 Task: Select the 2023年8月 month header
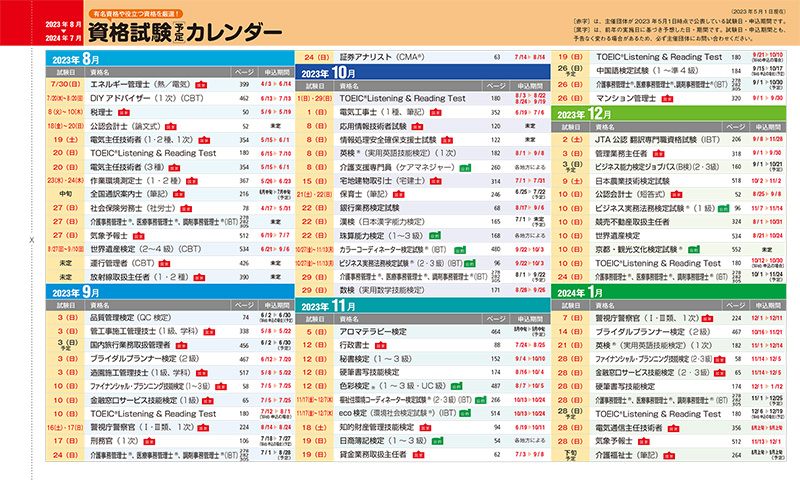click(170, 58)
